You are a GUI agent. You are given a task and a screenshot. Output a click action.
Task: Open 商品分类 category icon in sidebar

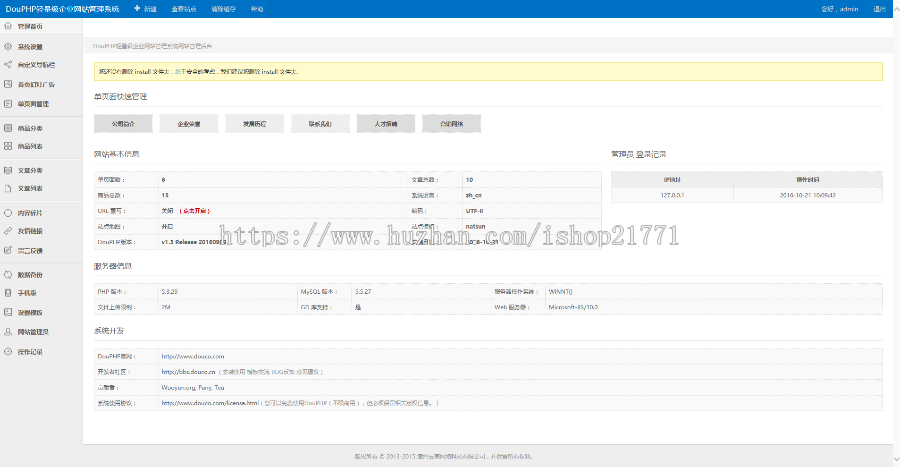click(x=9, y=128)
